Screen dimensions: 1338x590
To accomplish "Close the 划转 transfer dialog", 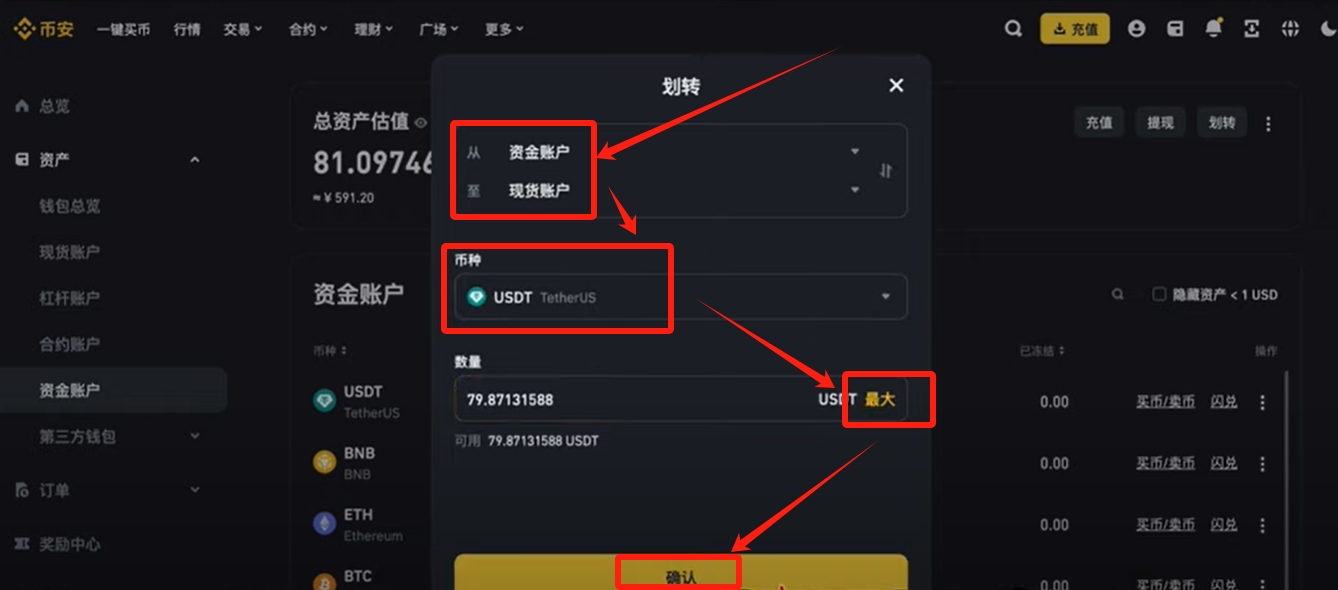I will point(896,85).
